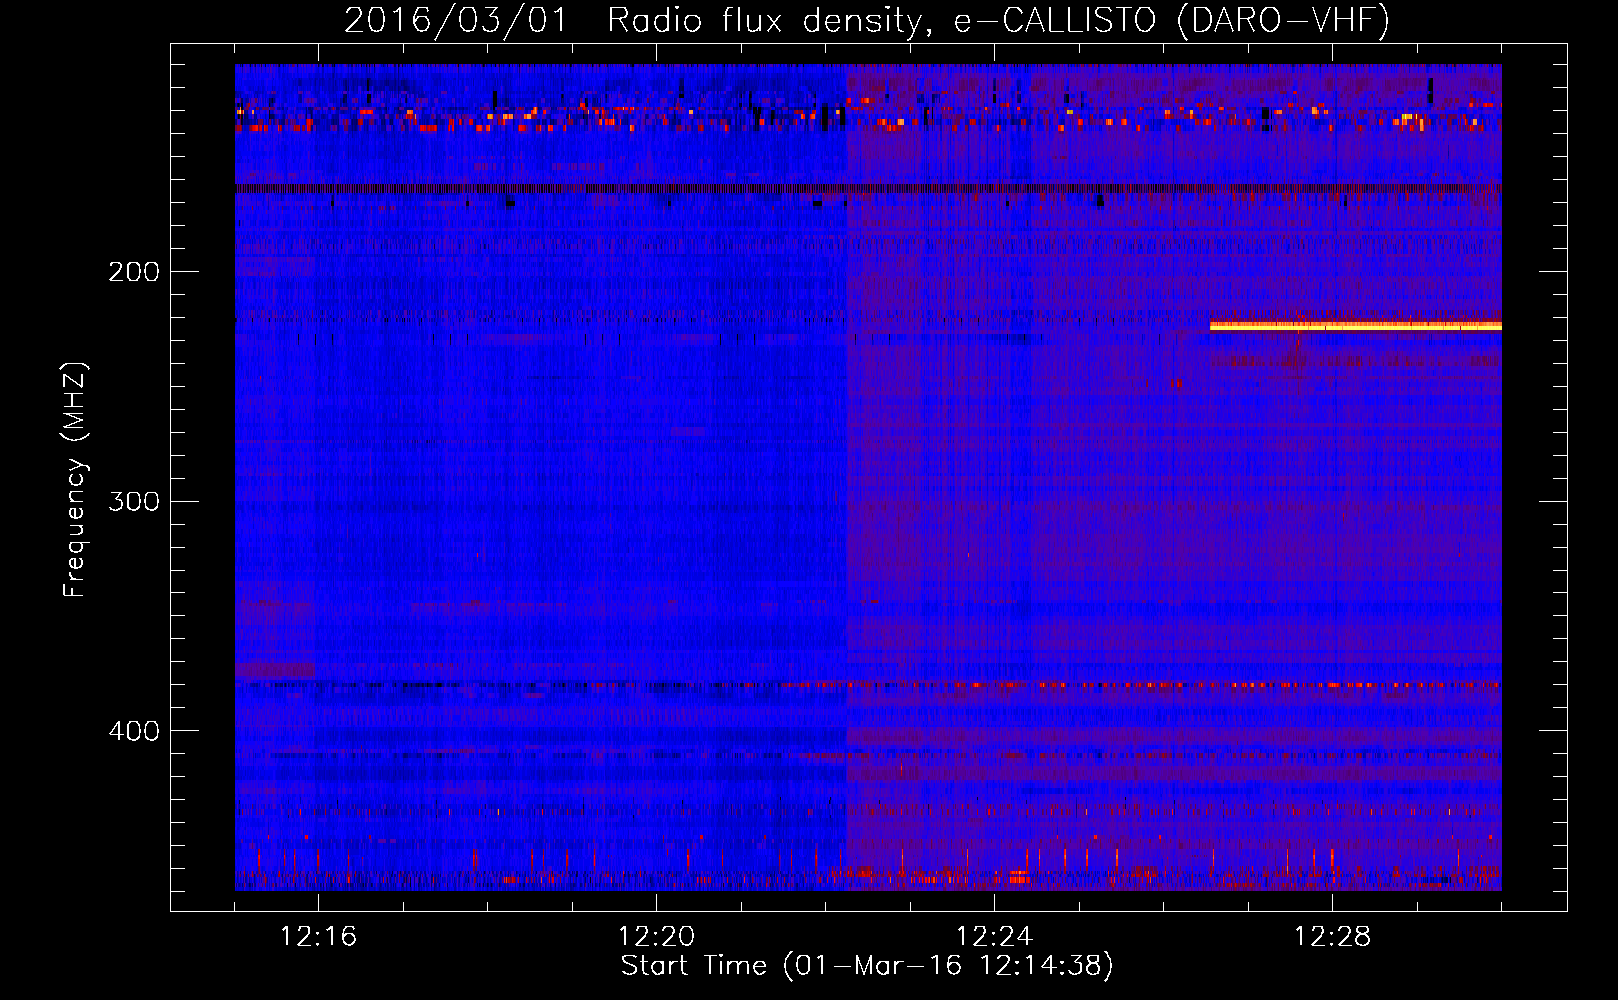Click the 'Start Time (01-Mar-16 12:14:38)' label

pos(867,966)
